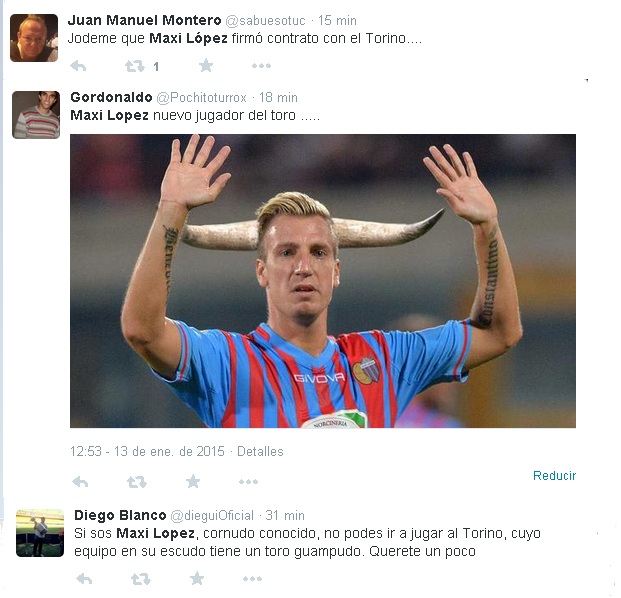Star Gordonaldo's tweet as favorite
This screenshot has width=621, height=598.
(193, 481)
